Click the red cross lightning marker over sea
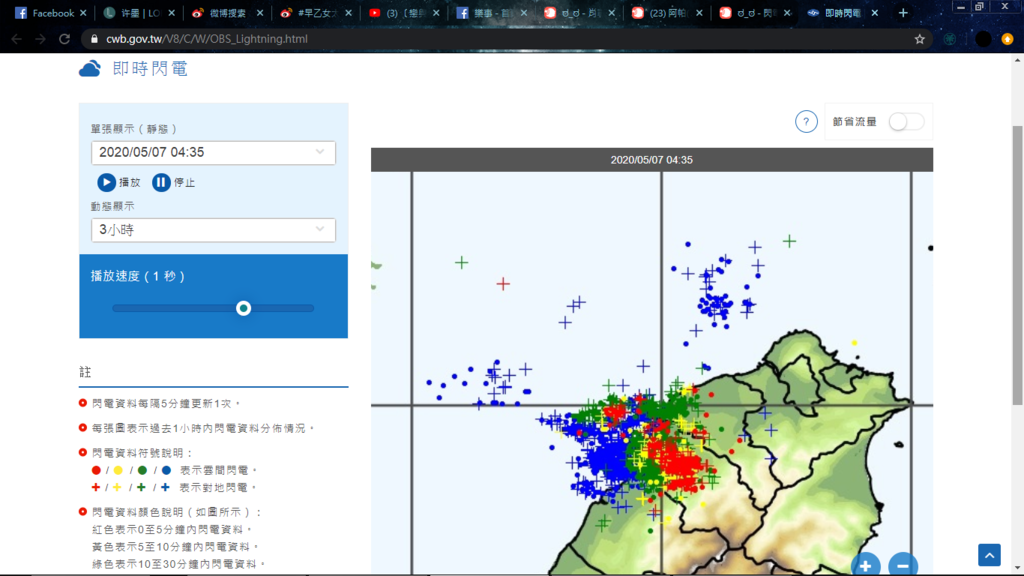1024x576 pixels. click(x=503, y=284)
